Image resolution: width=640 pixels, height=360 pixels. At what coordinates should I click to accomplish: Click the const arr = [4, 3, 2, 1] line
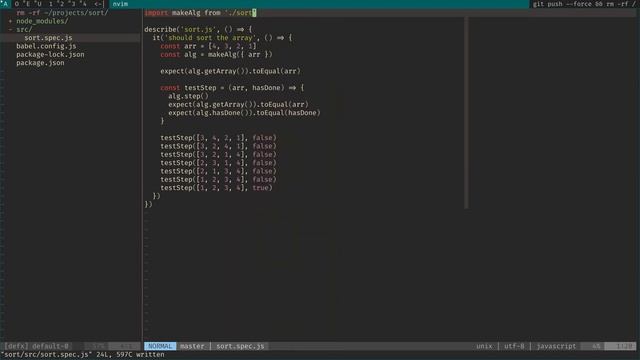[208, 46]
